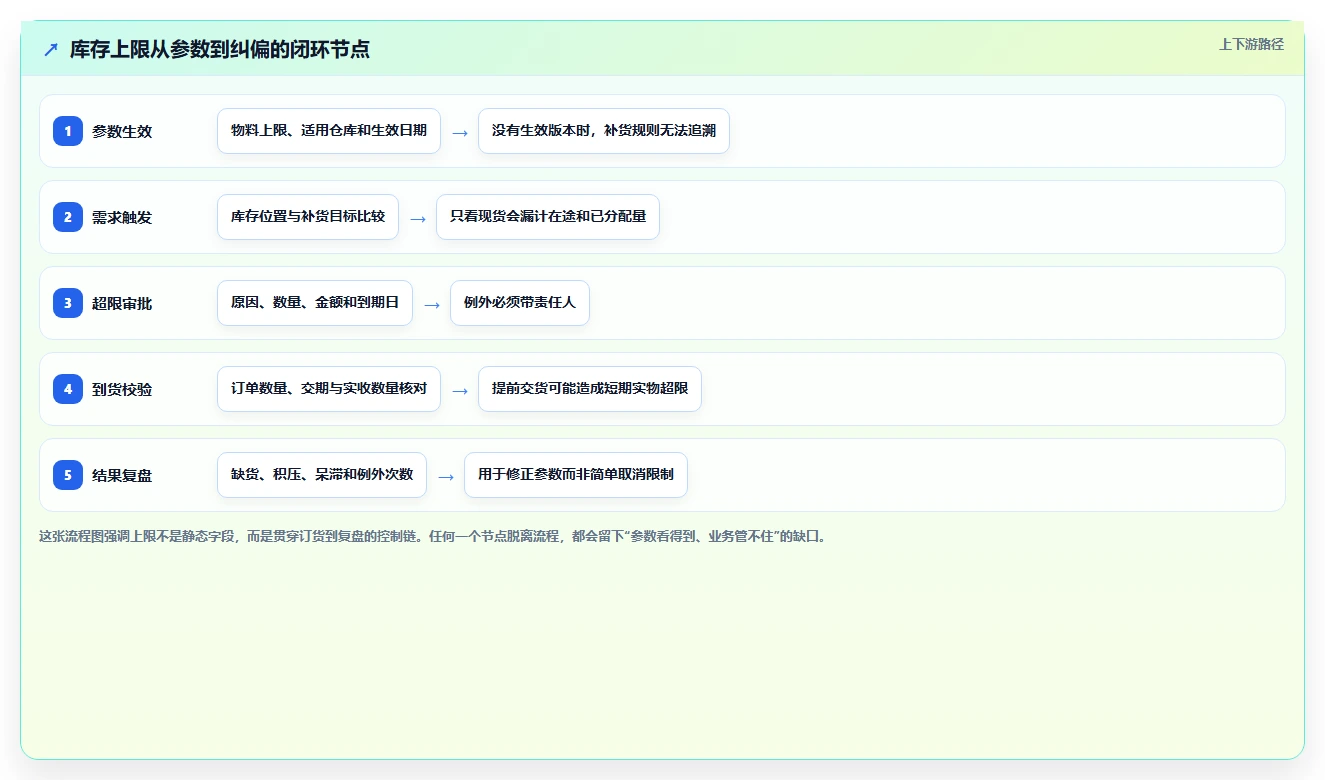The image size is (1325, 780).
Task: Select the 需求触发 step label
Action: tap(122, 217)
